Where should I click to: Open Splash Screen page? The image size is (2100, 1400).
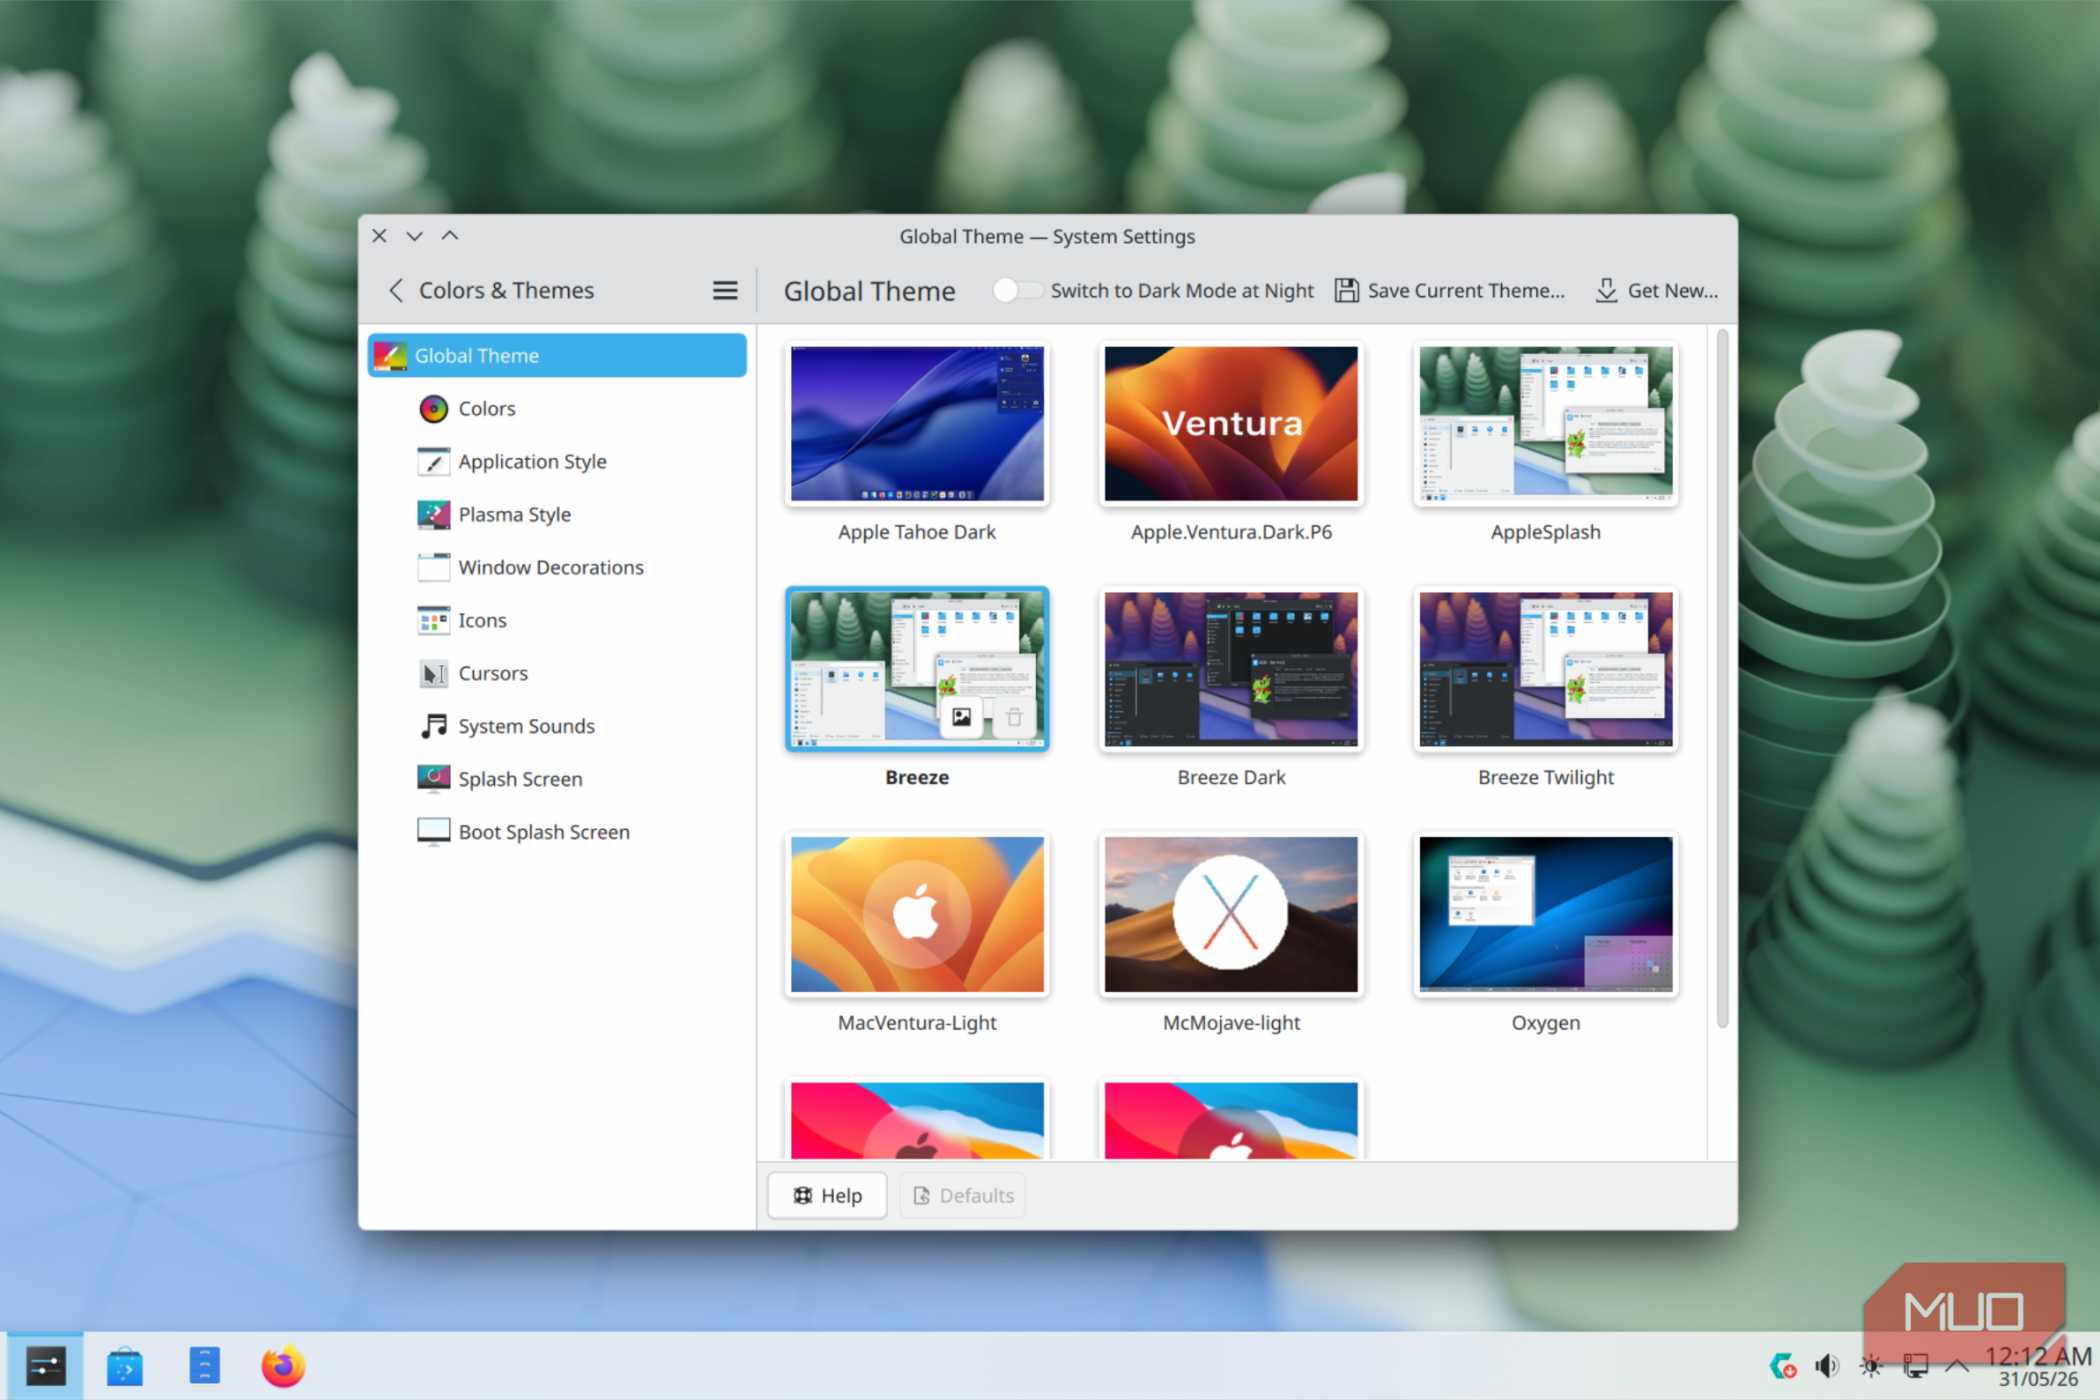[x=557, y=780]
